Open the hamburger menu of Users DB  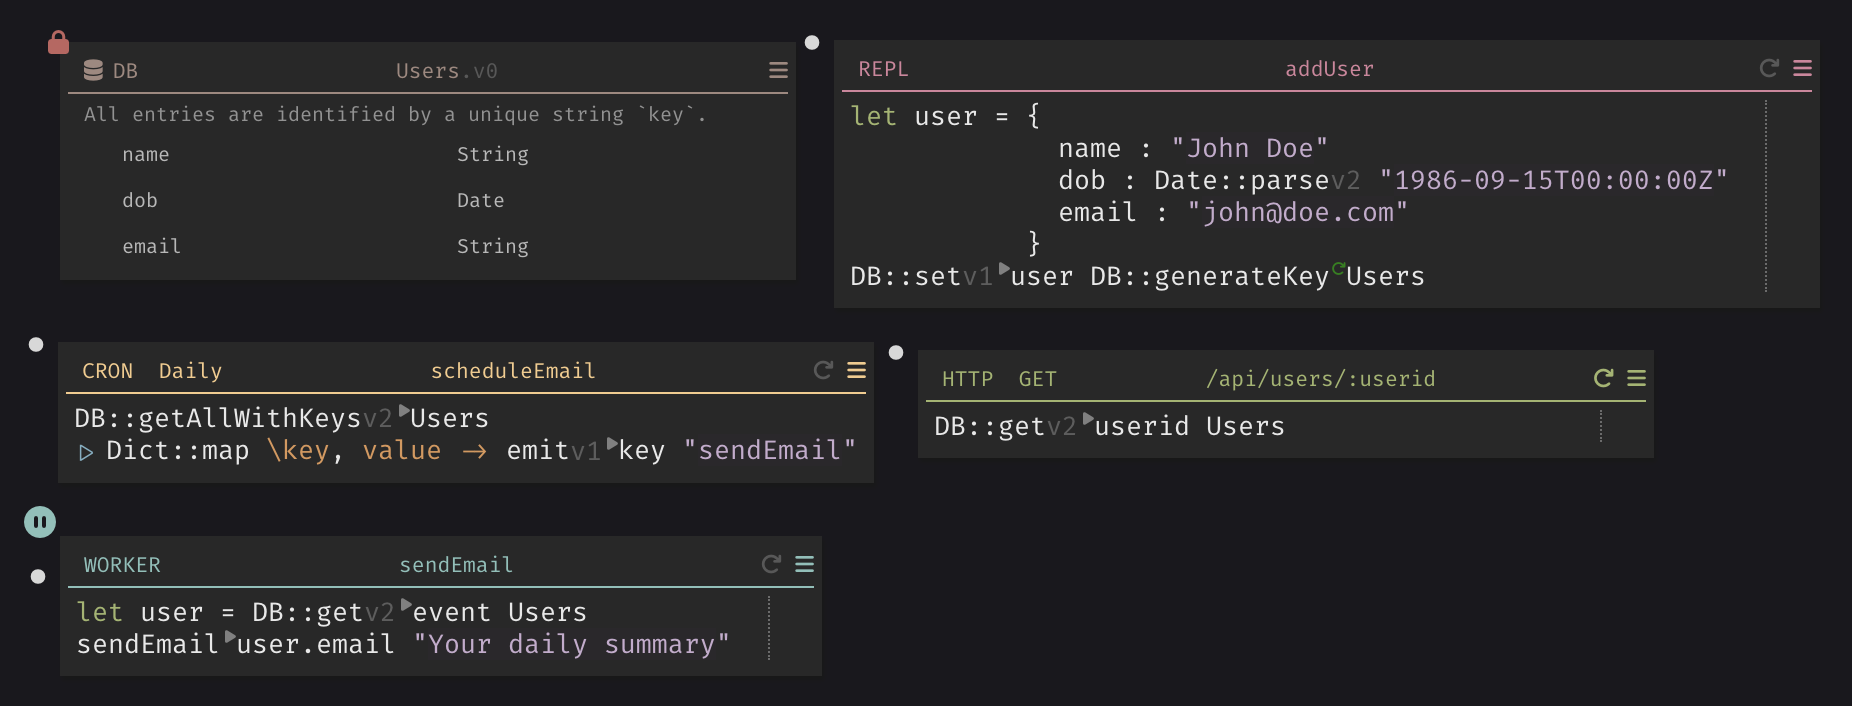(x=778, y=70)
